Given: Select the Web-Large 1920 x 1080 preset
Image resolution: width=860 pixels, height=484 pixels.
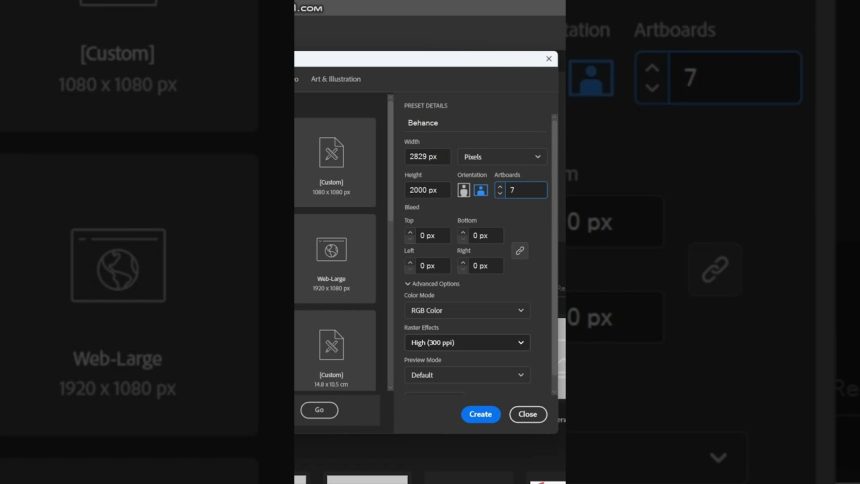Looking at the screenshot, I should (x=335, y=258).
